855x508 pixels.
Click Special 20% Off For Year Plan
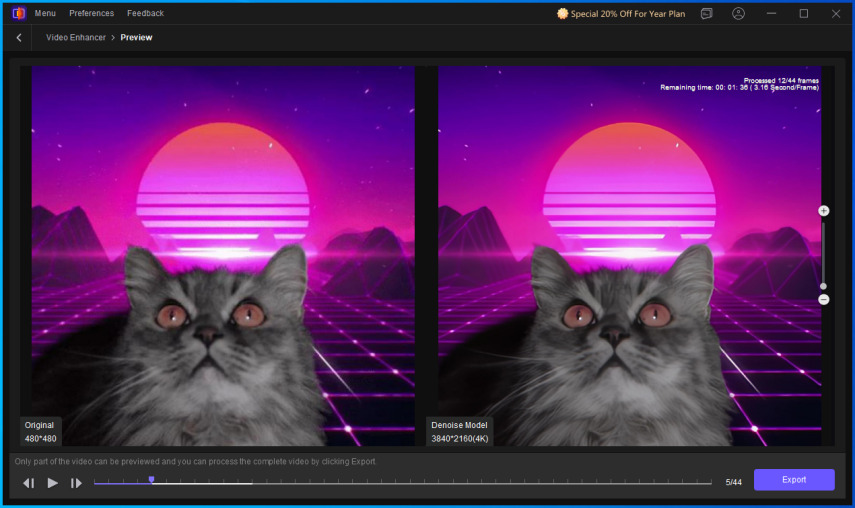621,14
